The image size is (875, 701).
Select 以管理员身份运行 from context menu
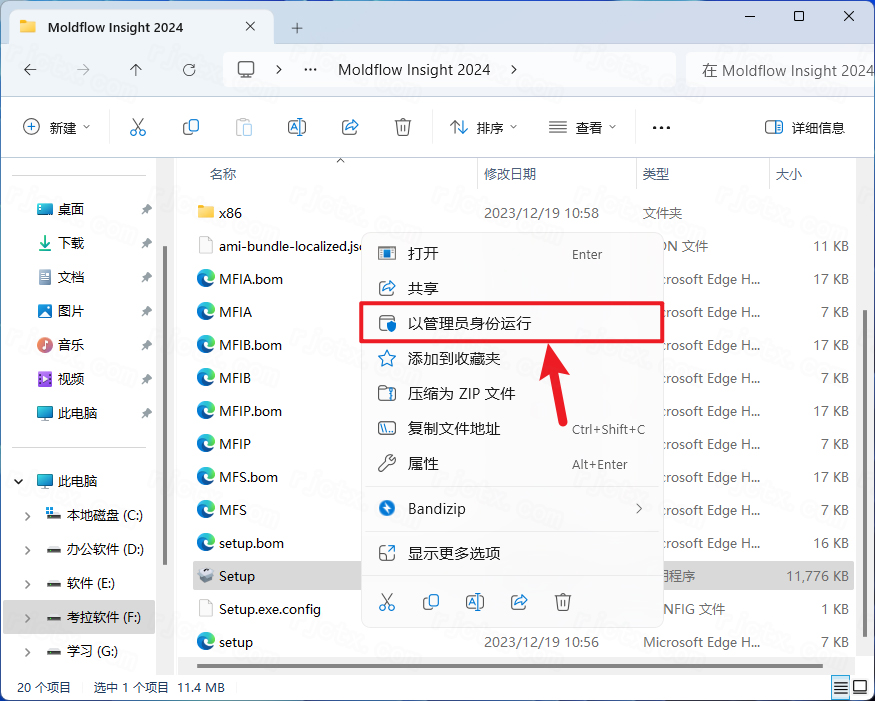[510, 323]
